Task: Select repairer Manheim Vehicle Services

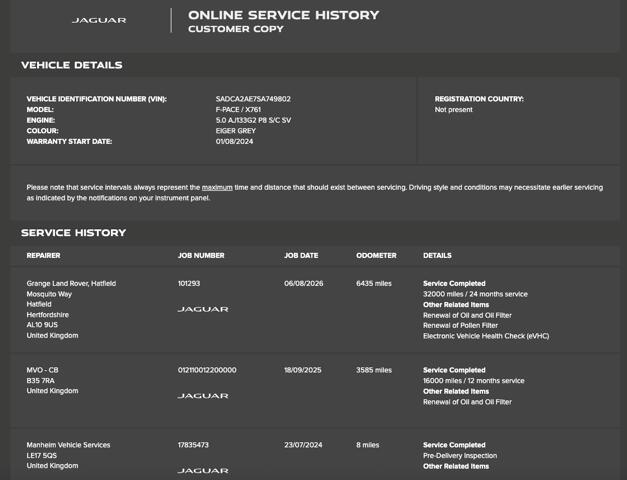Action: [x=68, y=445]
